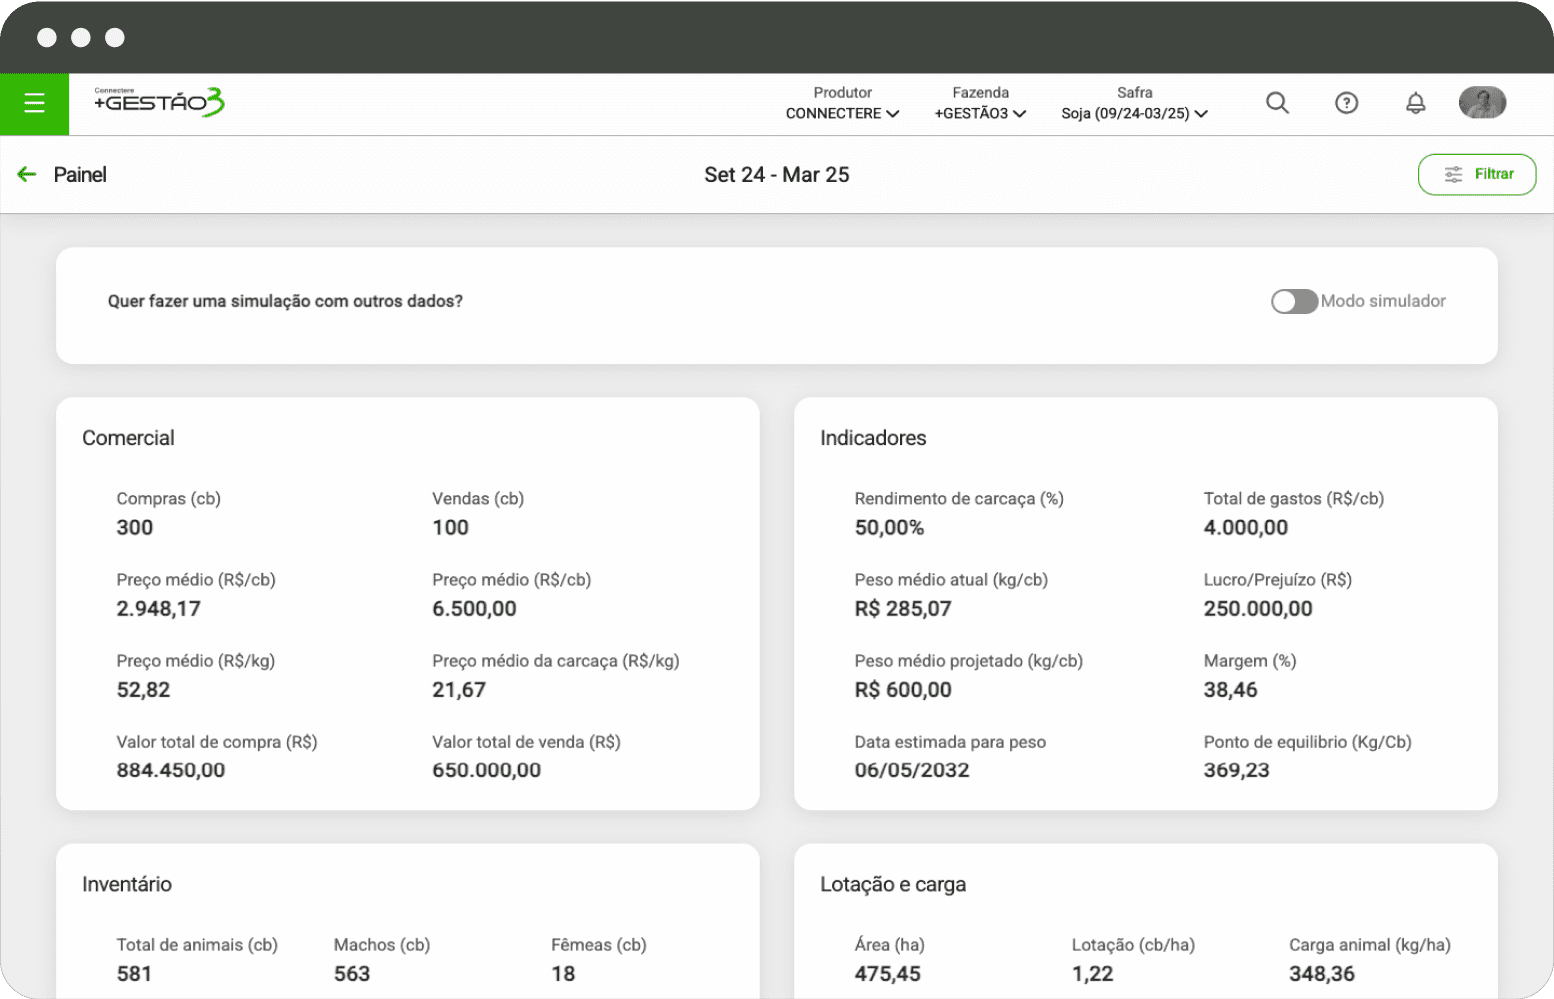Click the +Gestão3 logo
The width and height of the screenshot is (1554, 999).
159,102
